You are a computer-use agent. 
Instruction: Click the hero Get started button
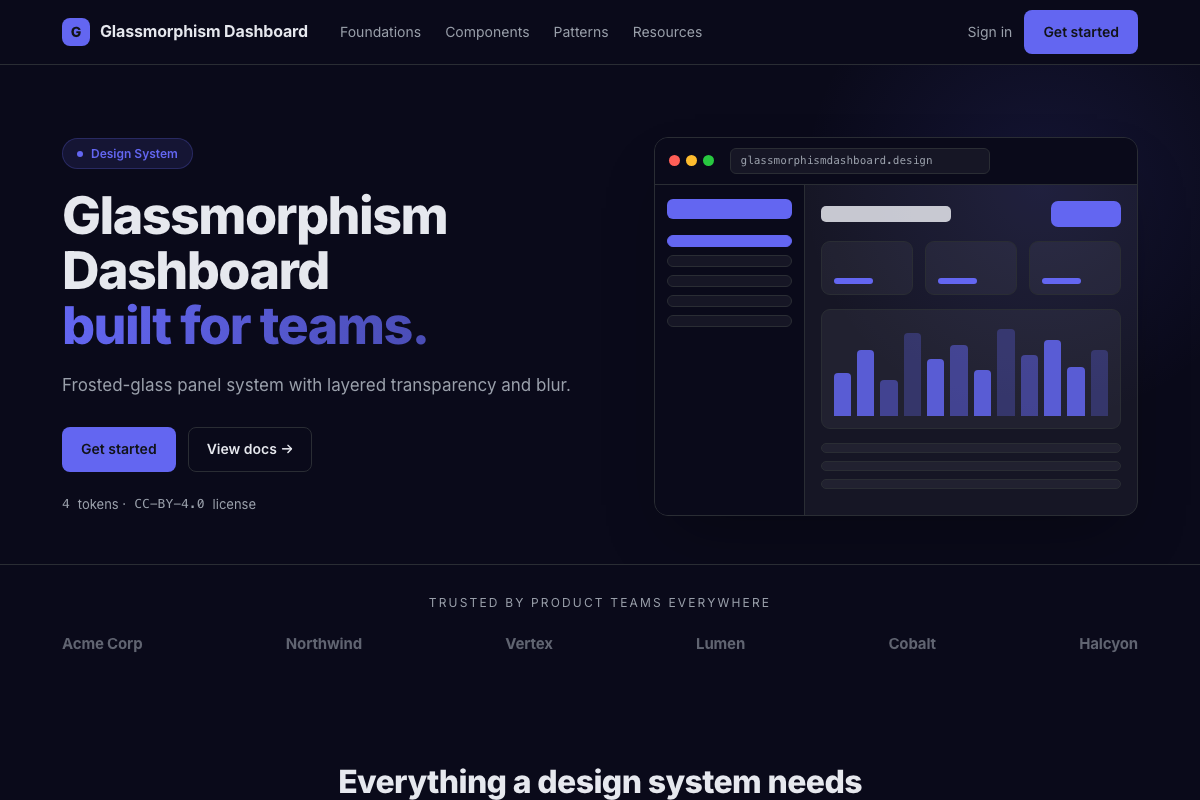point(119,449)
